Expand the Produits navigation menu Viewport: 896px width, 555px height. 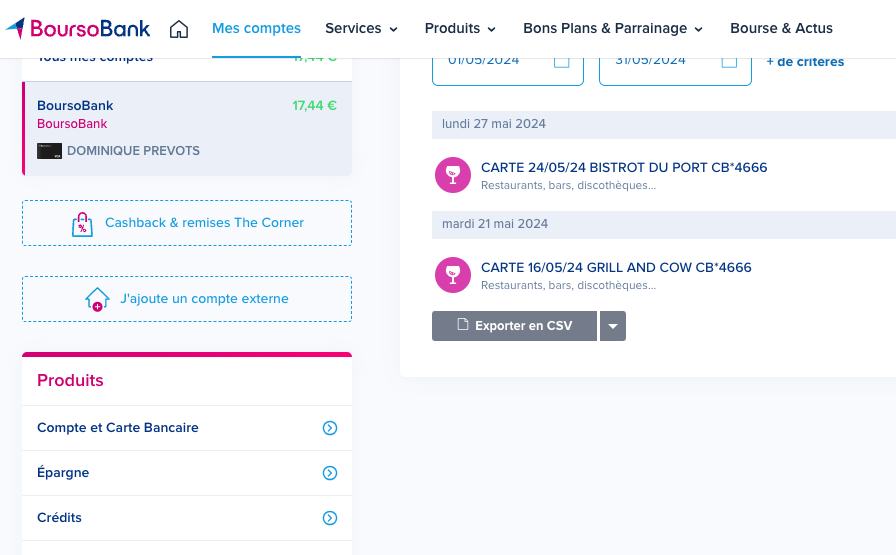coord(460,28)
